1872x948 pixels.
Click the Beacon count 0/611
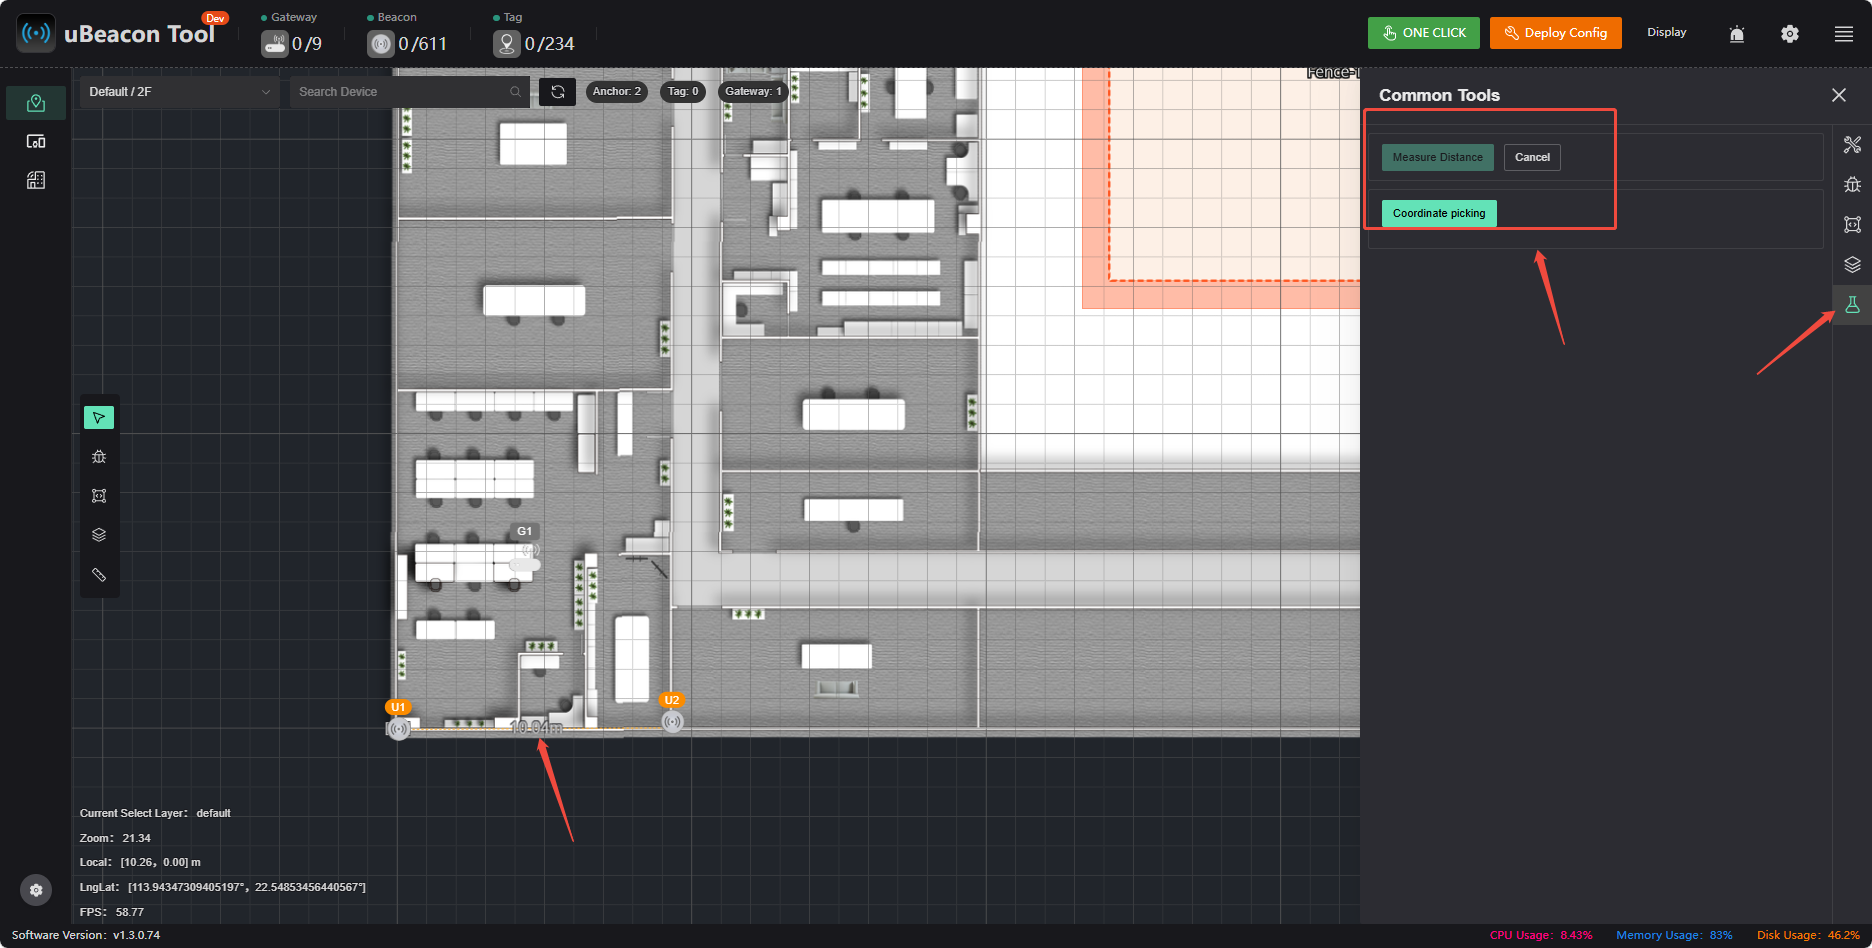[x=423, y=44]
